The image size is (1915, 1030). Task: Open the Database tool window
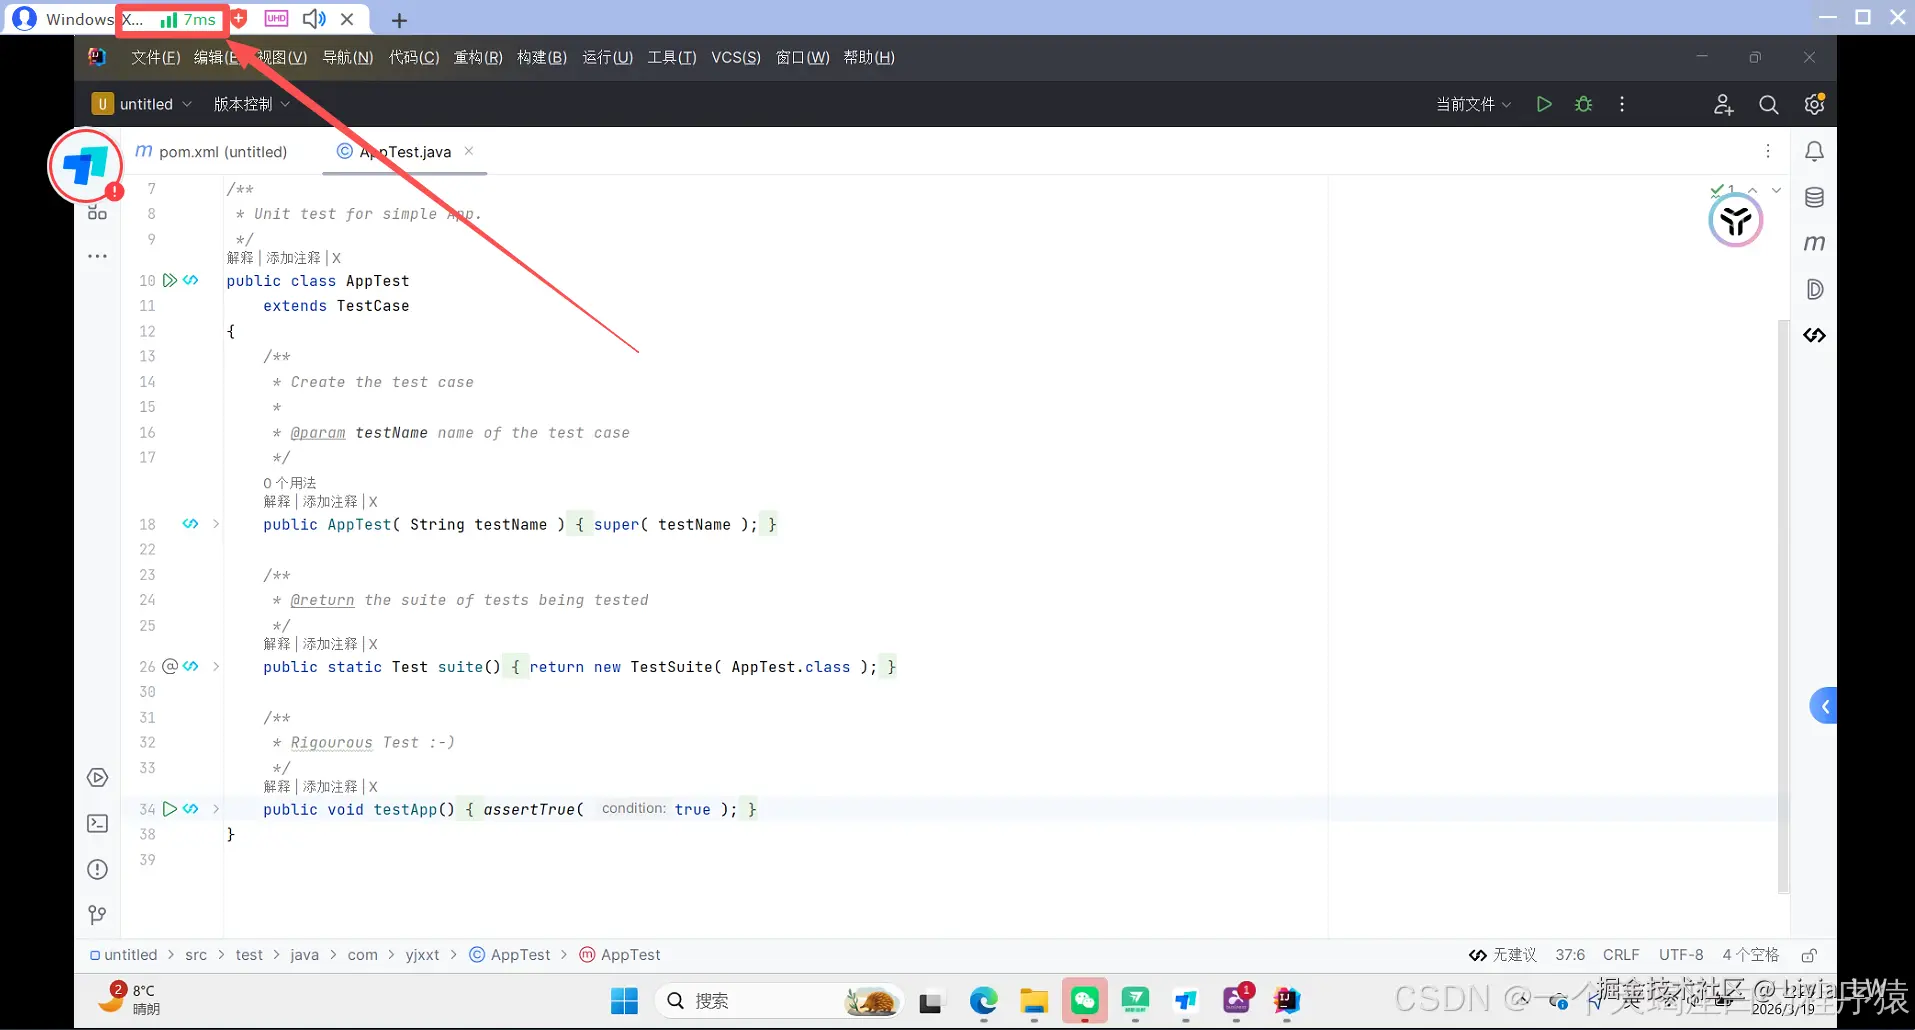(1814, 197)
